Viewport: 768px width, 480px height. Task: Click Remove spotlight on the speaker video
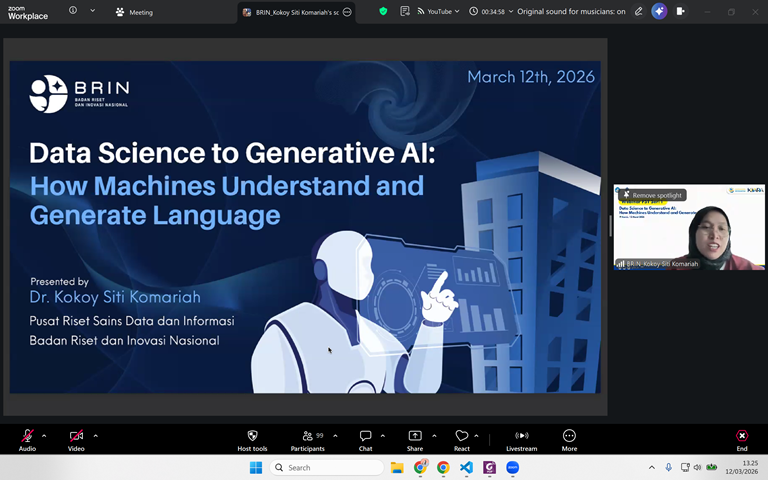(652, 195)
